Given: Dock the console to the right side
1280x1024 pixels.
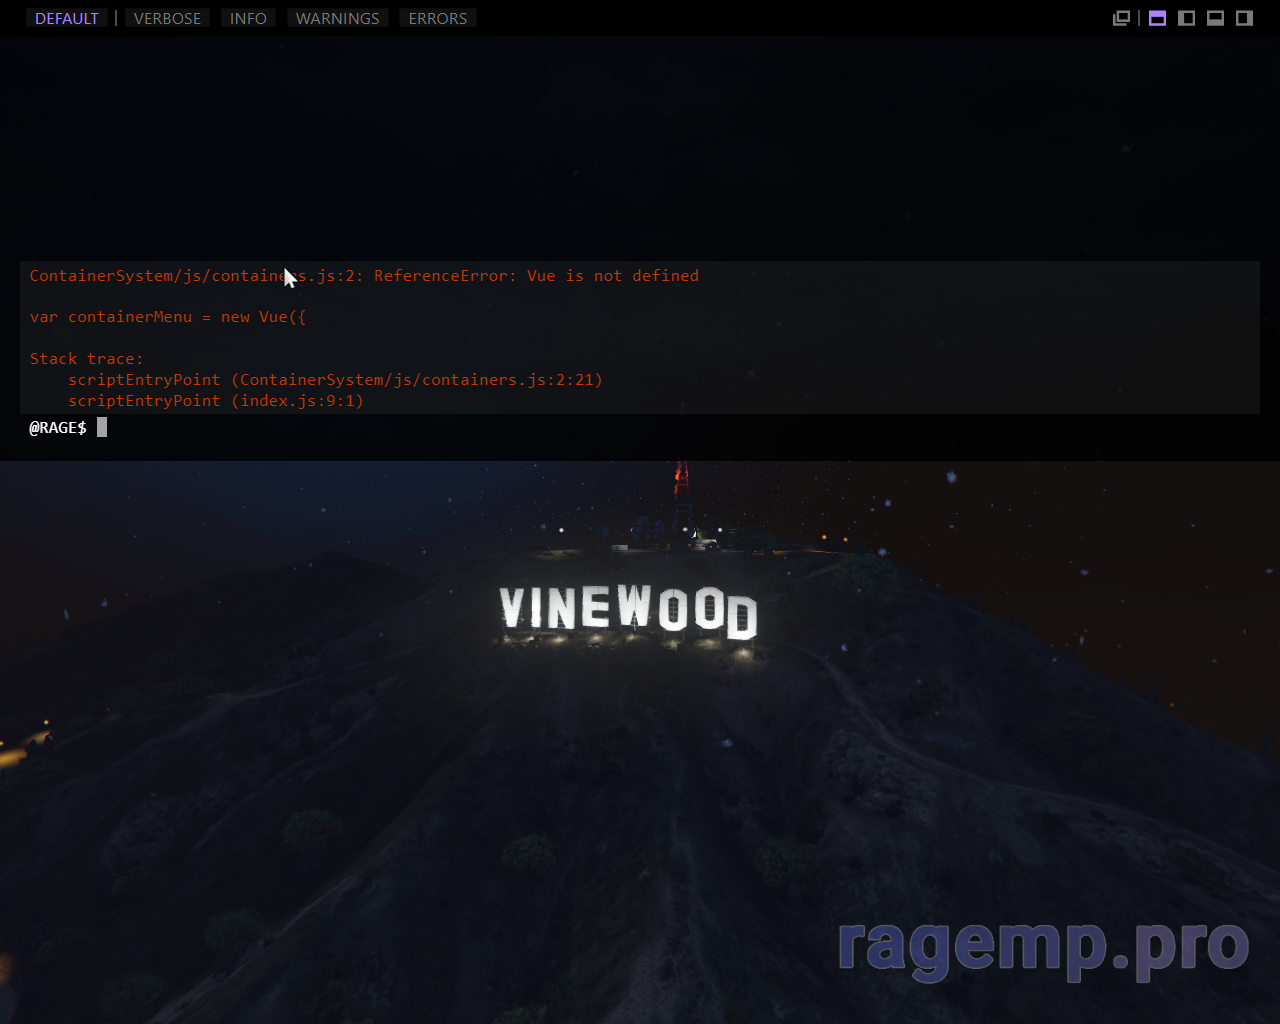Looking at the screenshot, I should click(x=1244, y=18).
